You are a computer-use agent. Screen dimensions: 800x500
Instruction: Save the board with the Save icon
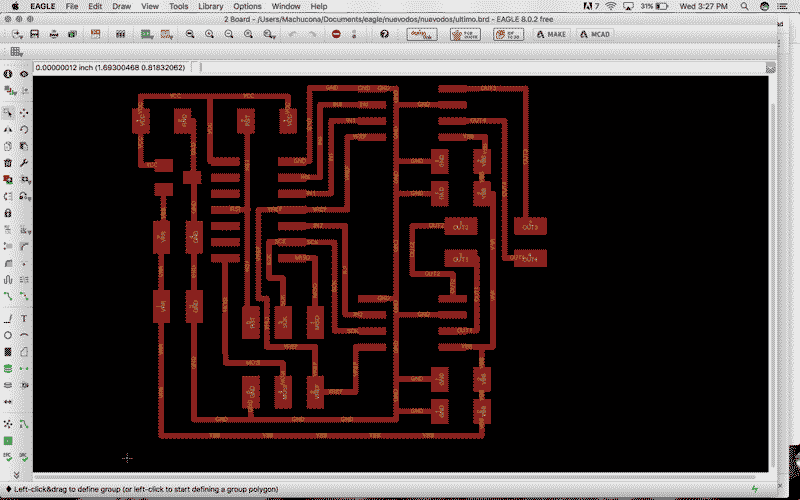click(x=35, y=34)
